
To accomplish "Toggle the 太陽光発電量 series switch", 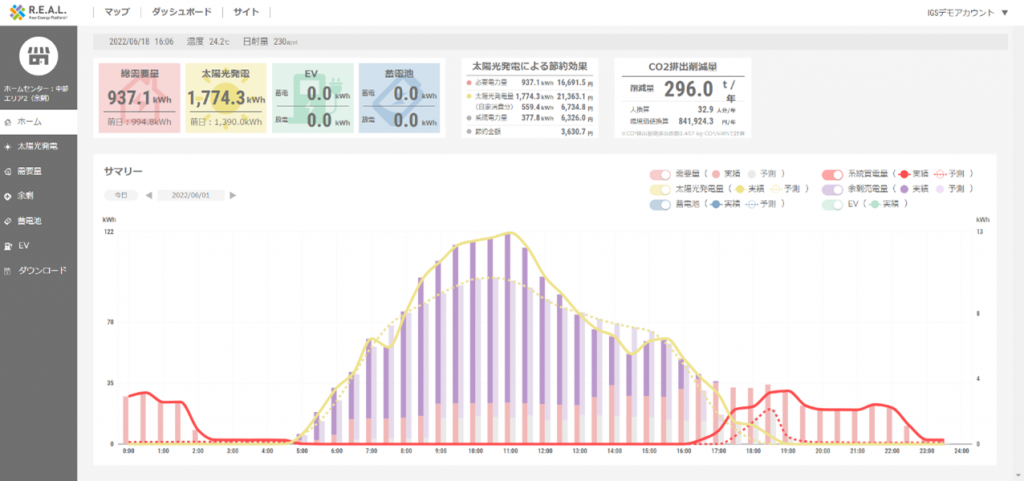I will tap(660, 188).
